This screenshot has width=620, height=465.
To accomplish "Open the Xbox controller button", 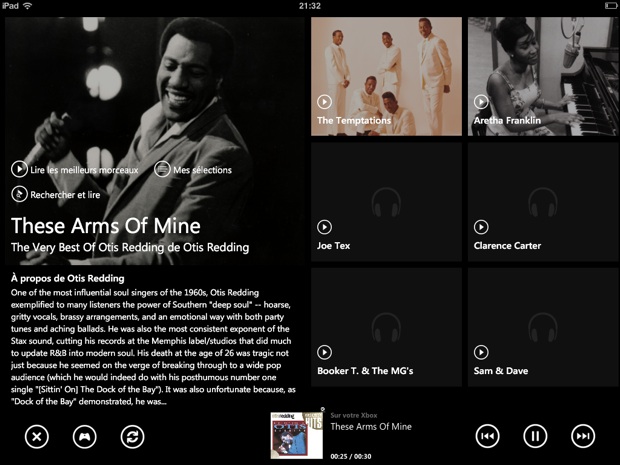I will (85, 437).
